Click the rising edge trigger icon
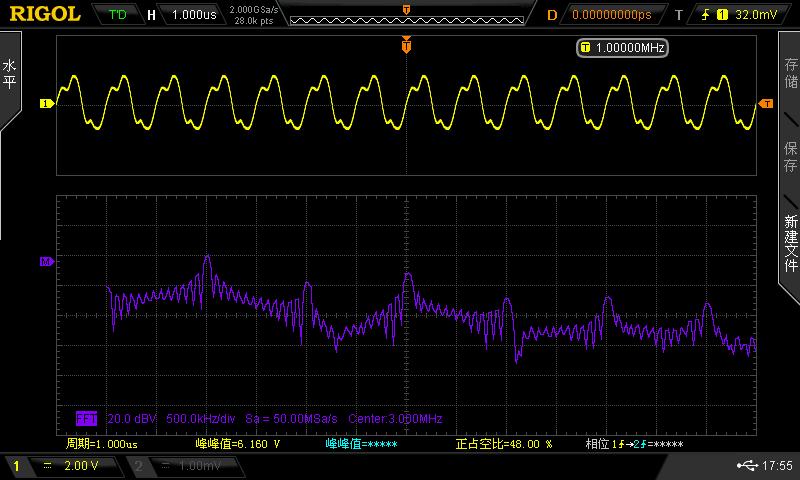Image resolution: width=800 pixels, height=480 pixels. tap(705, 15)
